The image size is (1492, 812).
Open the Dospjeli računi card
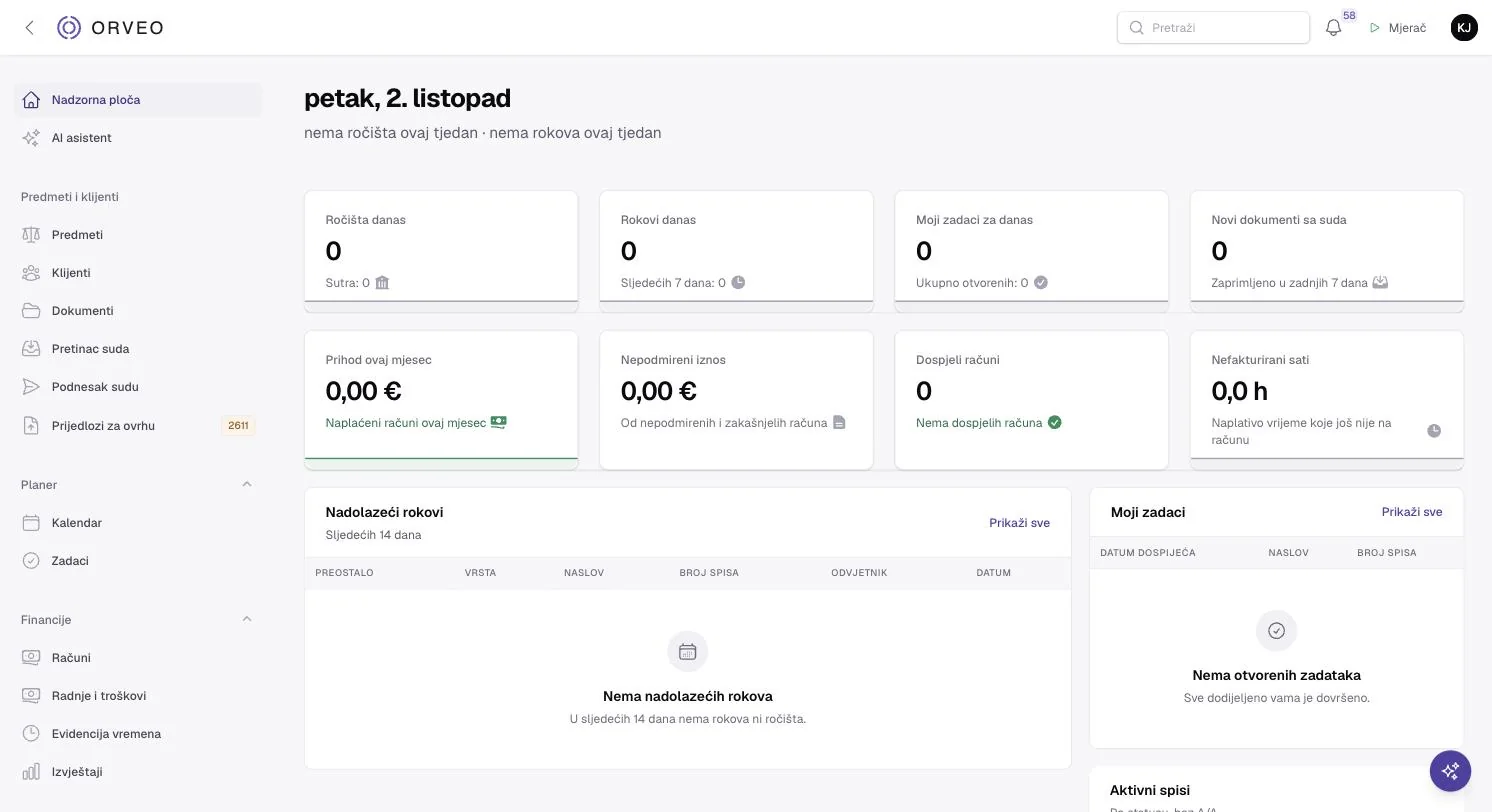[1031, 400]
